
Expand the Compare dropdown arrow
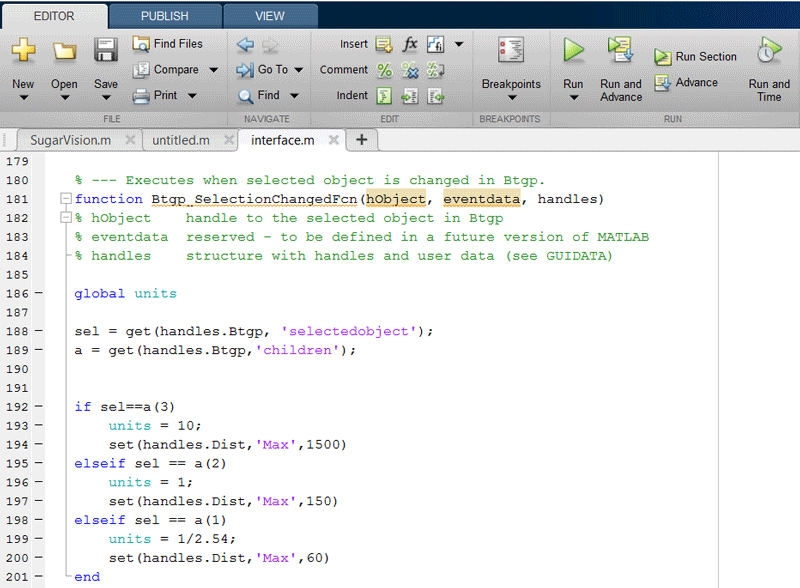click(213, 70)
